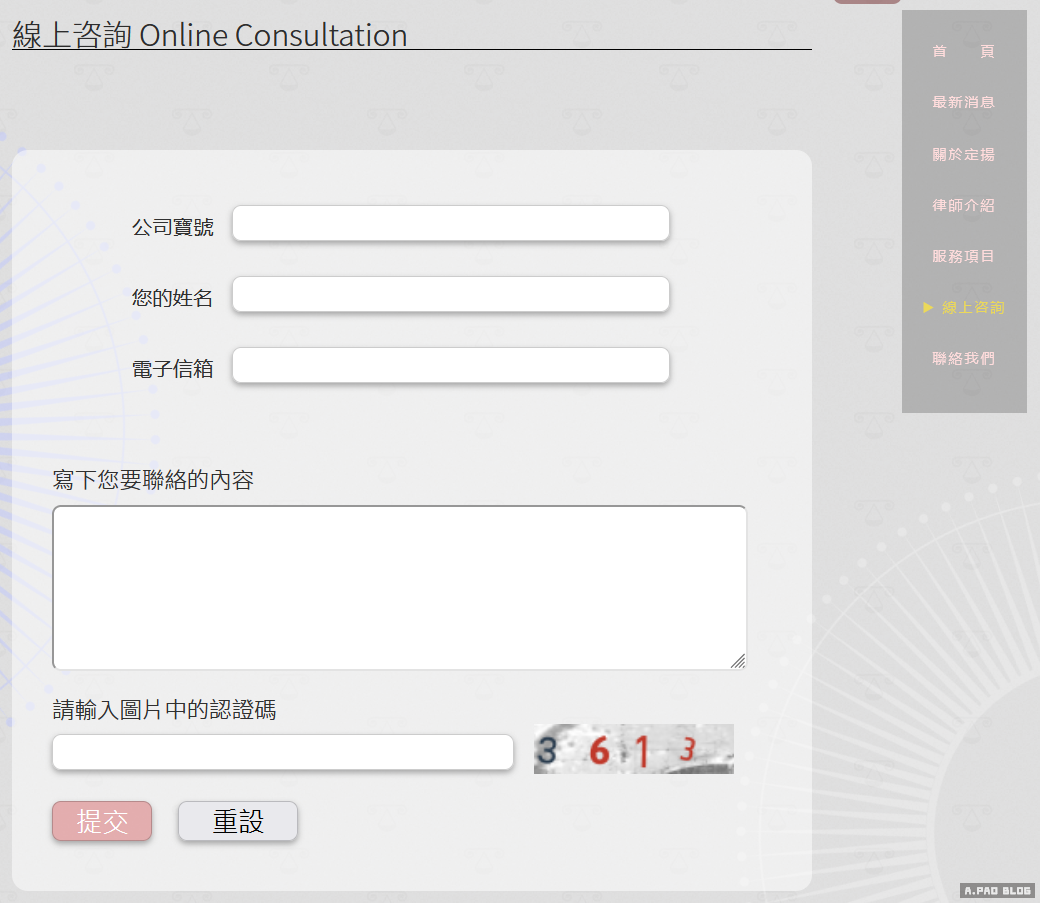Viewport: 1040px width, 903px height.
Task: Click into the 您的姓名 name field
Action: (x=450, y=294)
